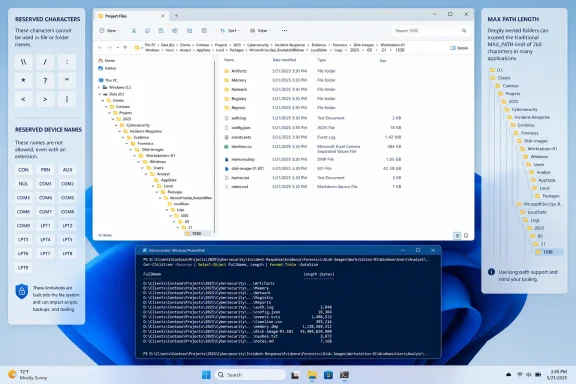Select the Project Files tab
Screen dimensions: 576x384
(x=131, y=16)
